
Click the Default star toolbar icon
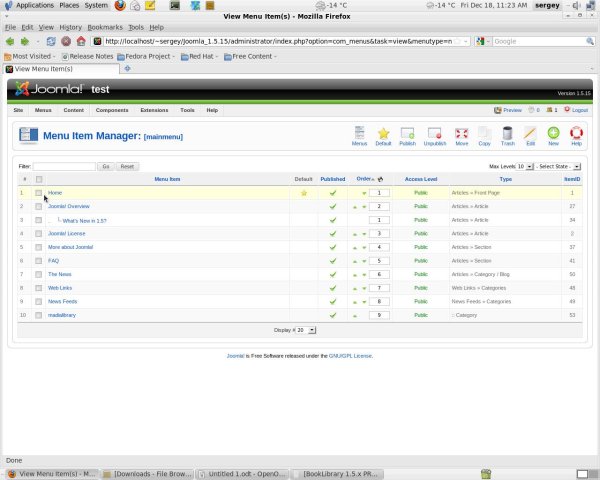point(383,136)
